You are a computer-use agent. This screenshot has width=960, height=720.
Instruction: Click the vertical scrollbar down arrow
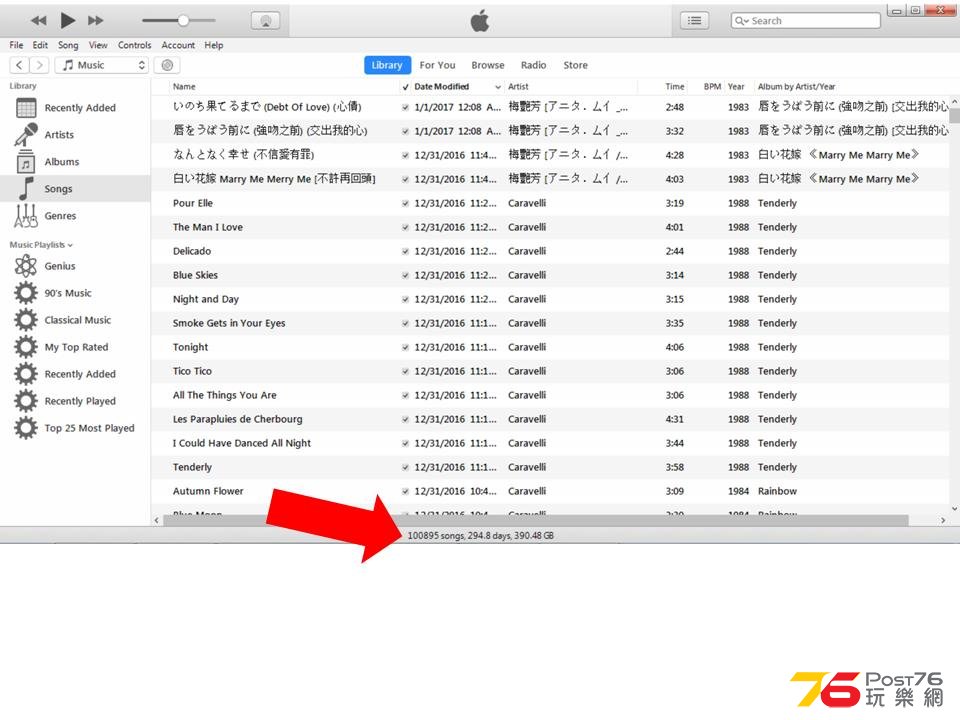(954, 508)
